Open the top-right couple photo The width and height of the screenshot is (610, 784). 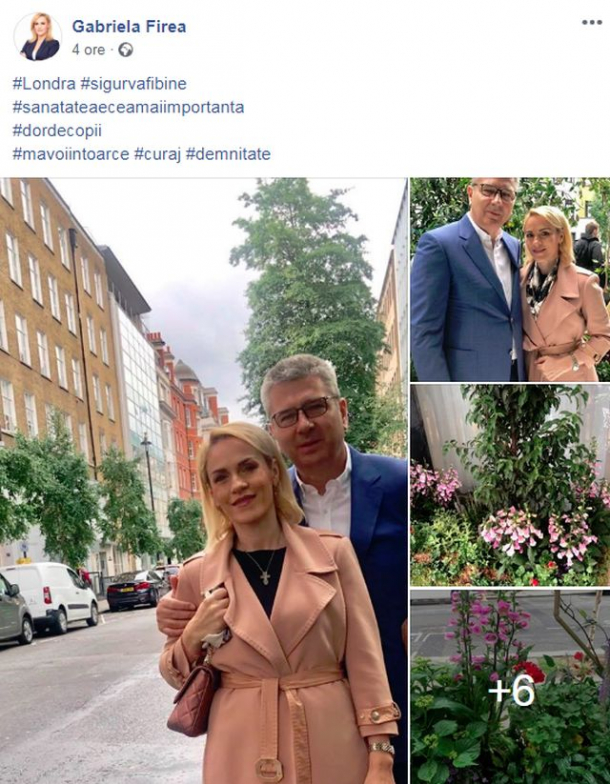tap(510, 280)
